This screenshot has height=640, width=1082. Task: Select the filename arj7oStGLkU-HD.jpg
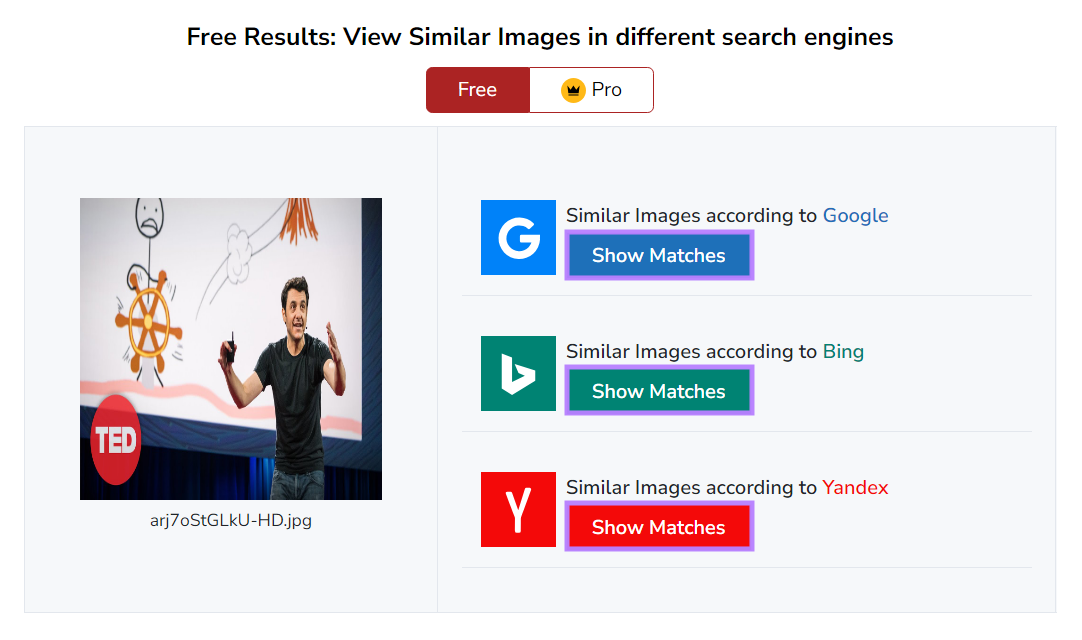[x=230, y=520]
